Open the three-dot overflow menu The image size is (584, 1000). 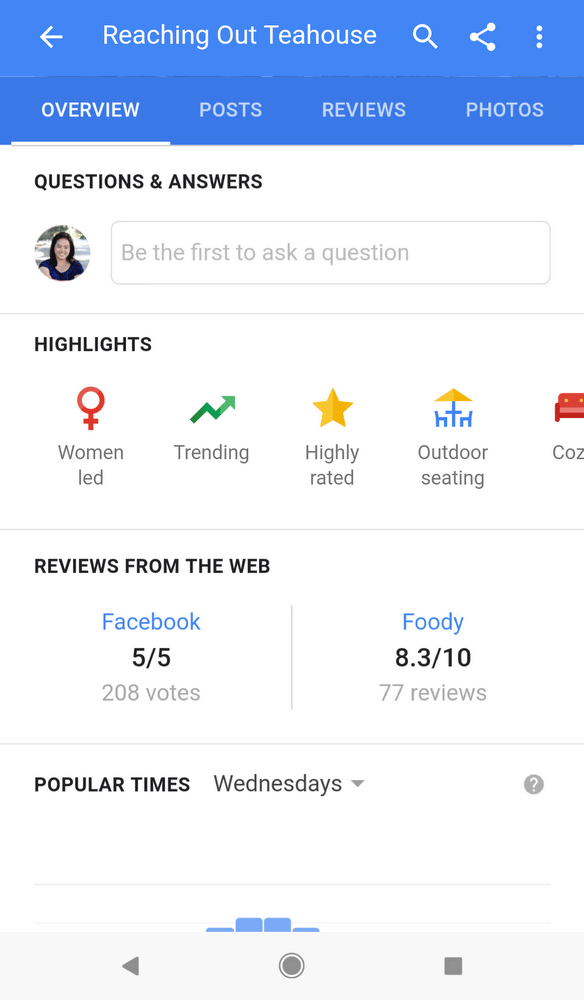pos(539,36)
